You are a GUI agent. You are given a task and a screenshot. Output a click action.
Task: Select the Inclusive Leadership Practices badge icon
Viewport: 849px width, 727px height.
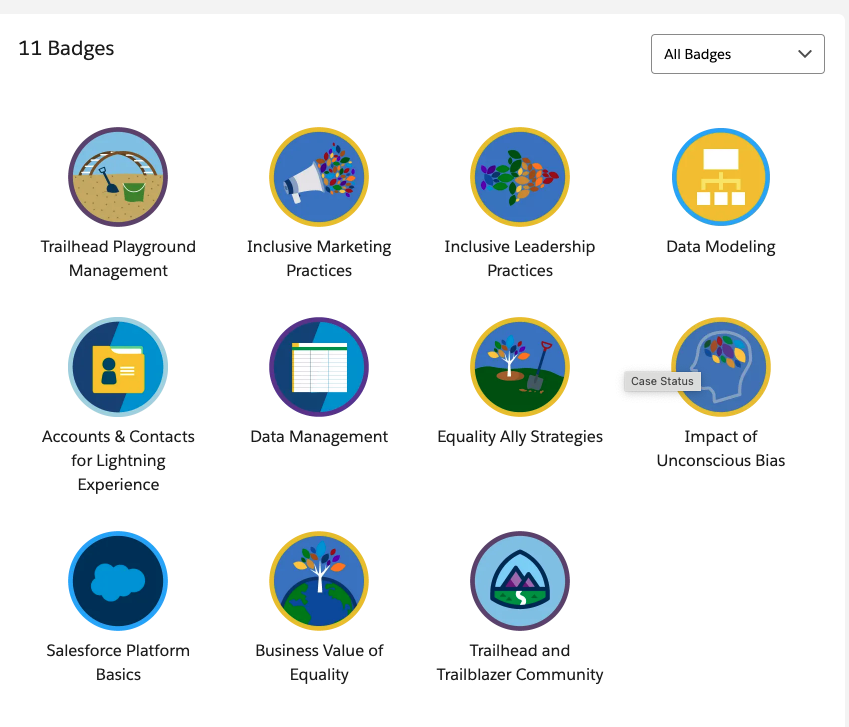[520, 177]
